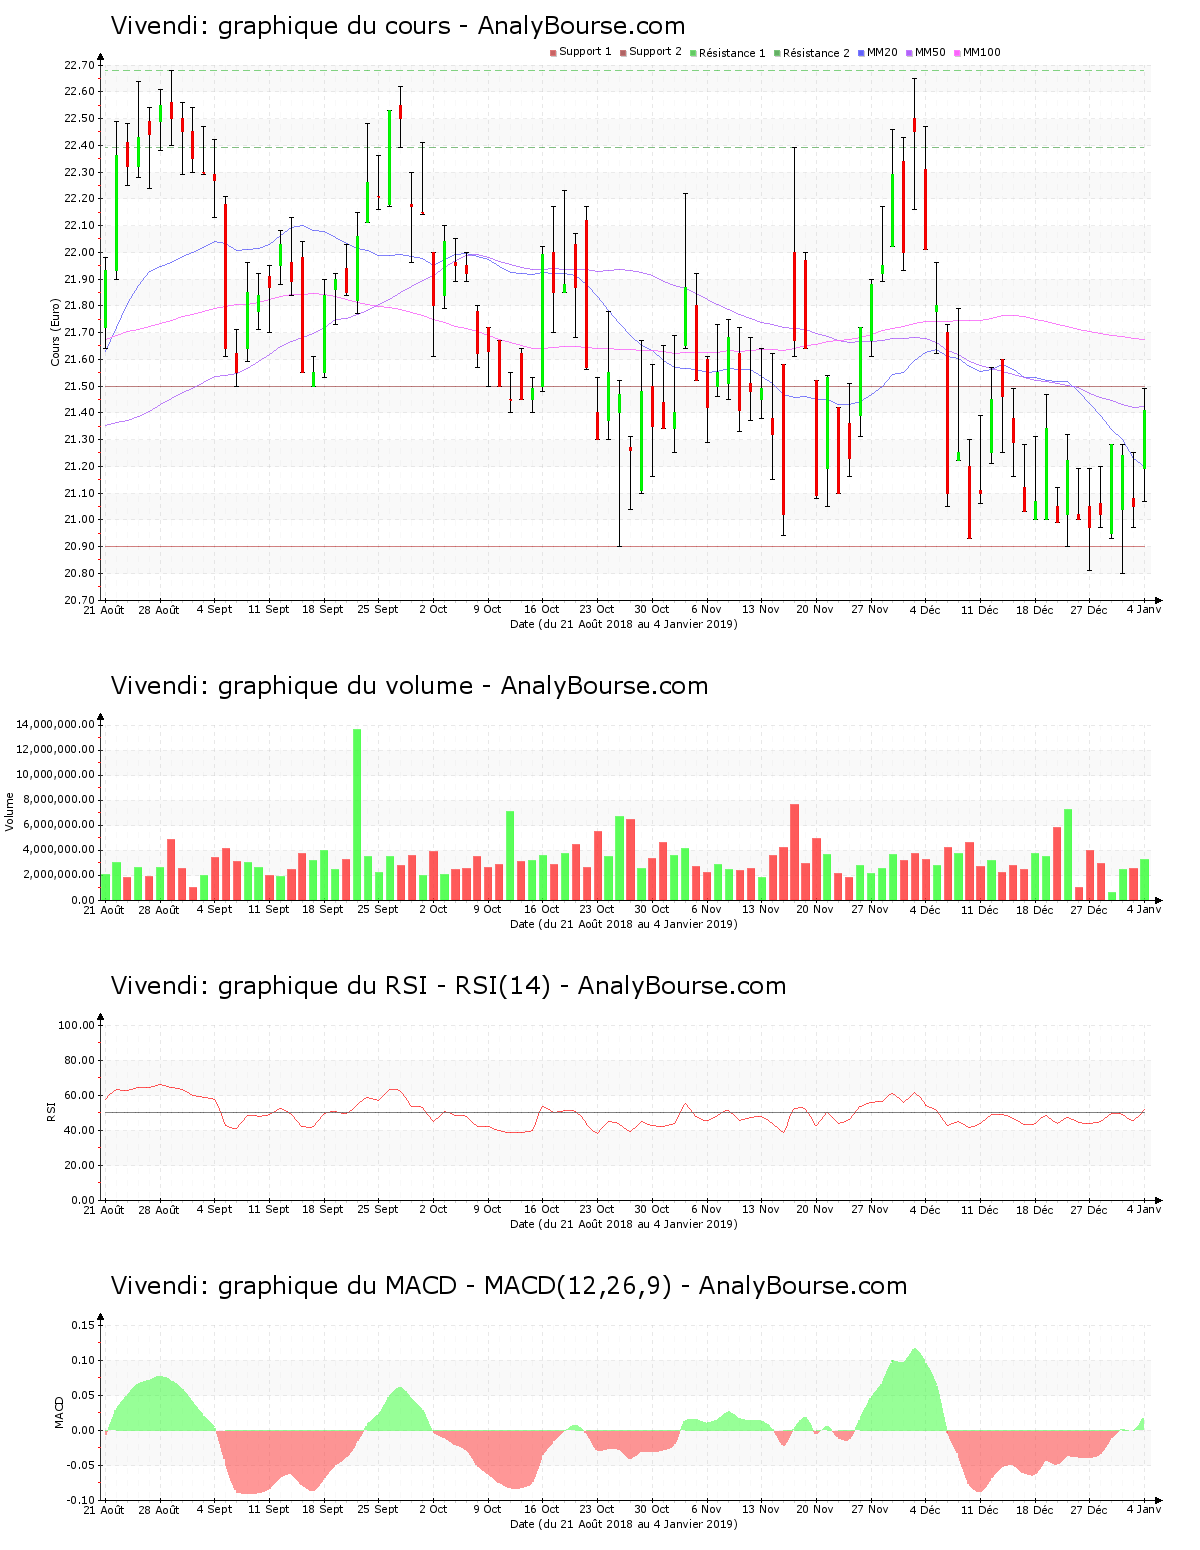Click the 21.50 price tick label
Viewport: 1200px width, 1550px height.
click(79, 386)
